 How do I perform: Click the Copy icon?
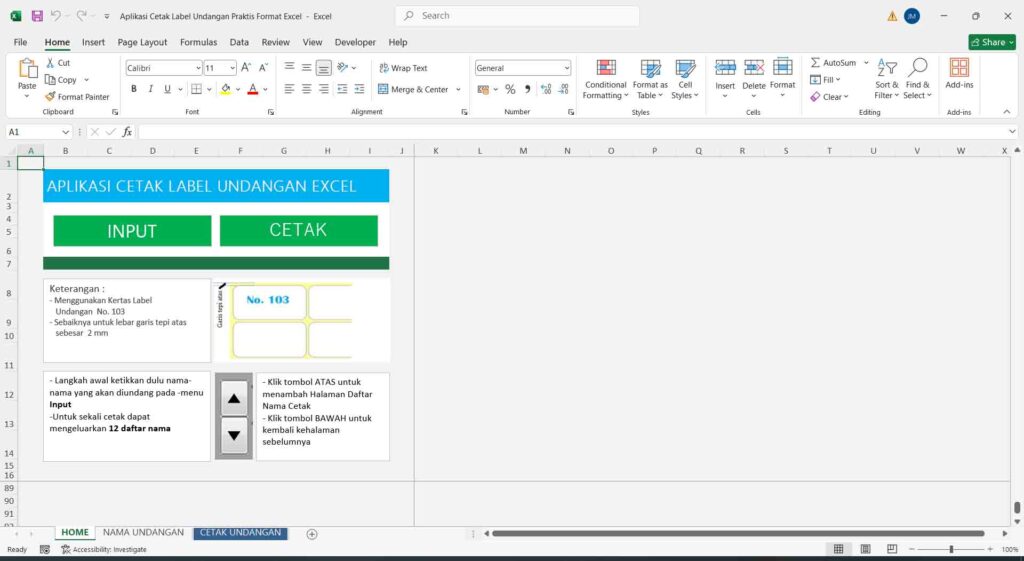(x=50, y=80)
